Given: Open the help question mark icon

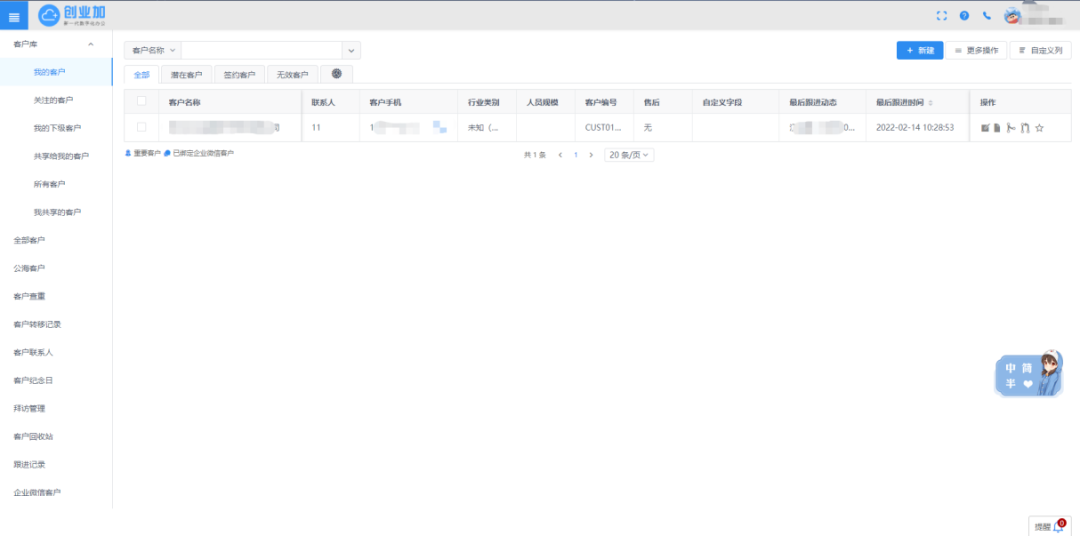Looking at the screenshot, I should 964,16.
